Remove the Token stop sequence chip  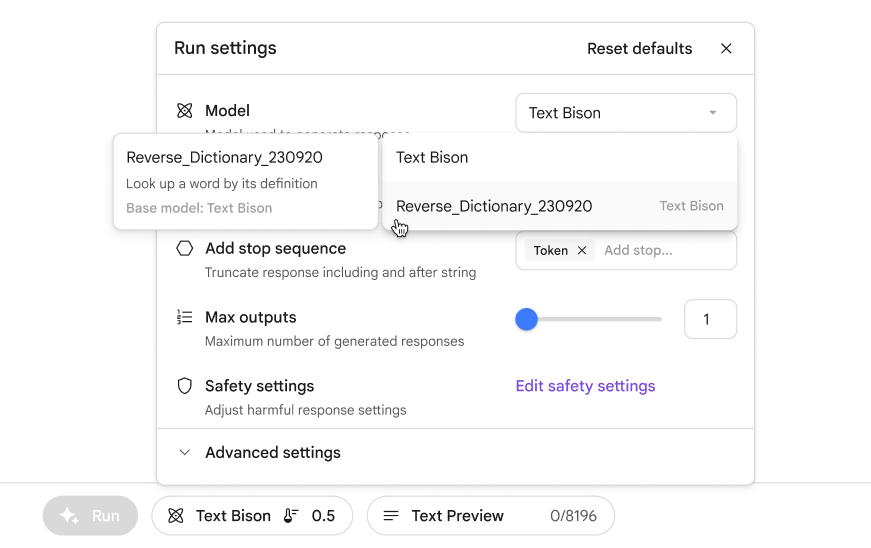point(582,251)
